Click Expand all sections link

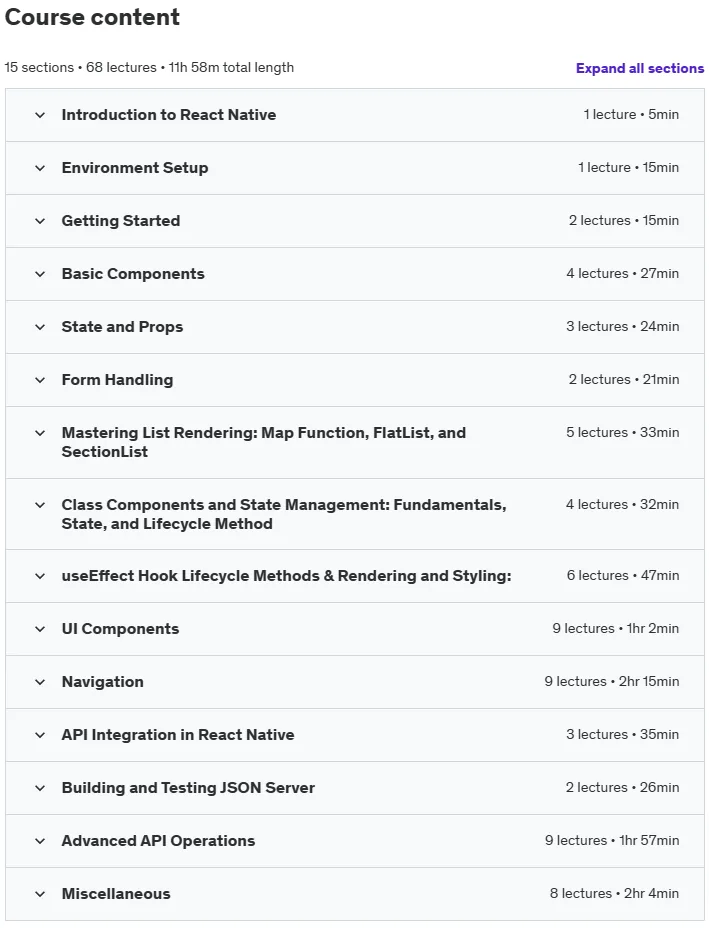click(x=640, y=69)
